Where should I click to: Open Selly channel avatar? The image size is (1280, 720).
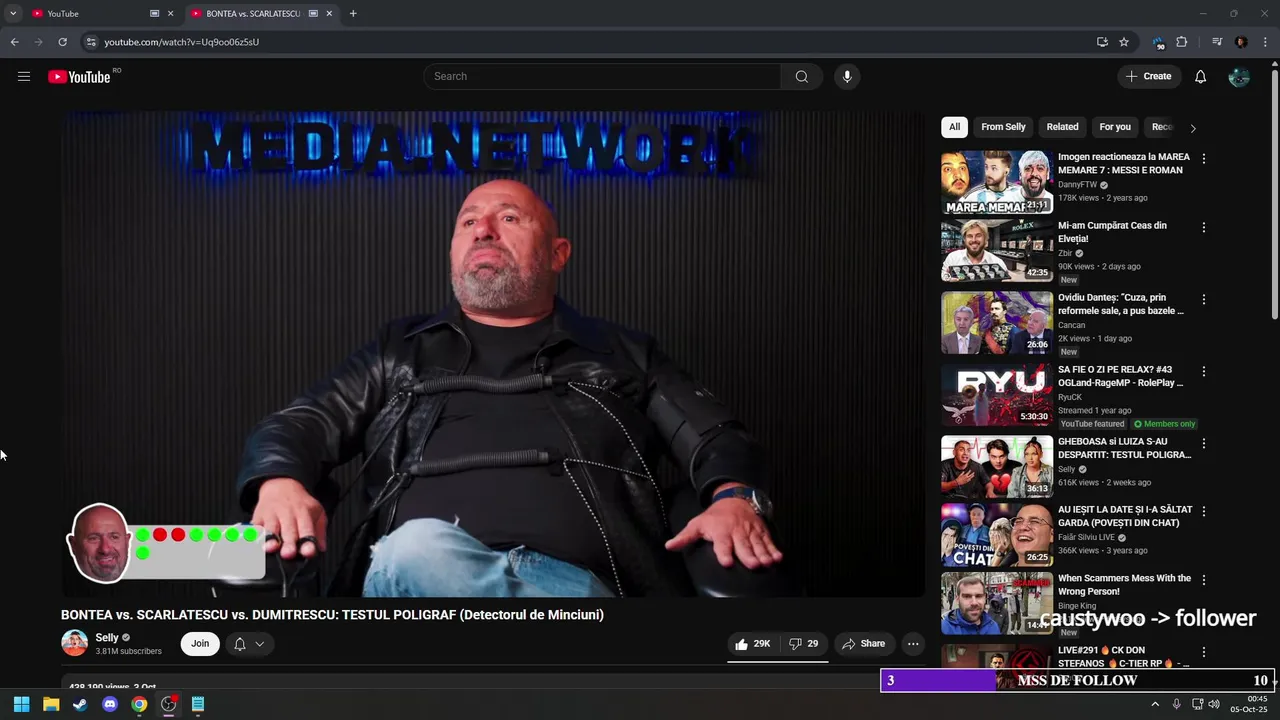pos(75,643)
